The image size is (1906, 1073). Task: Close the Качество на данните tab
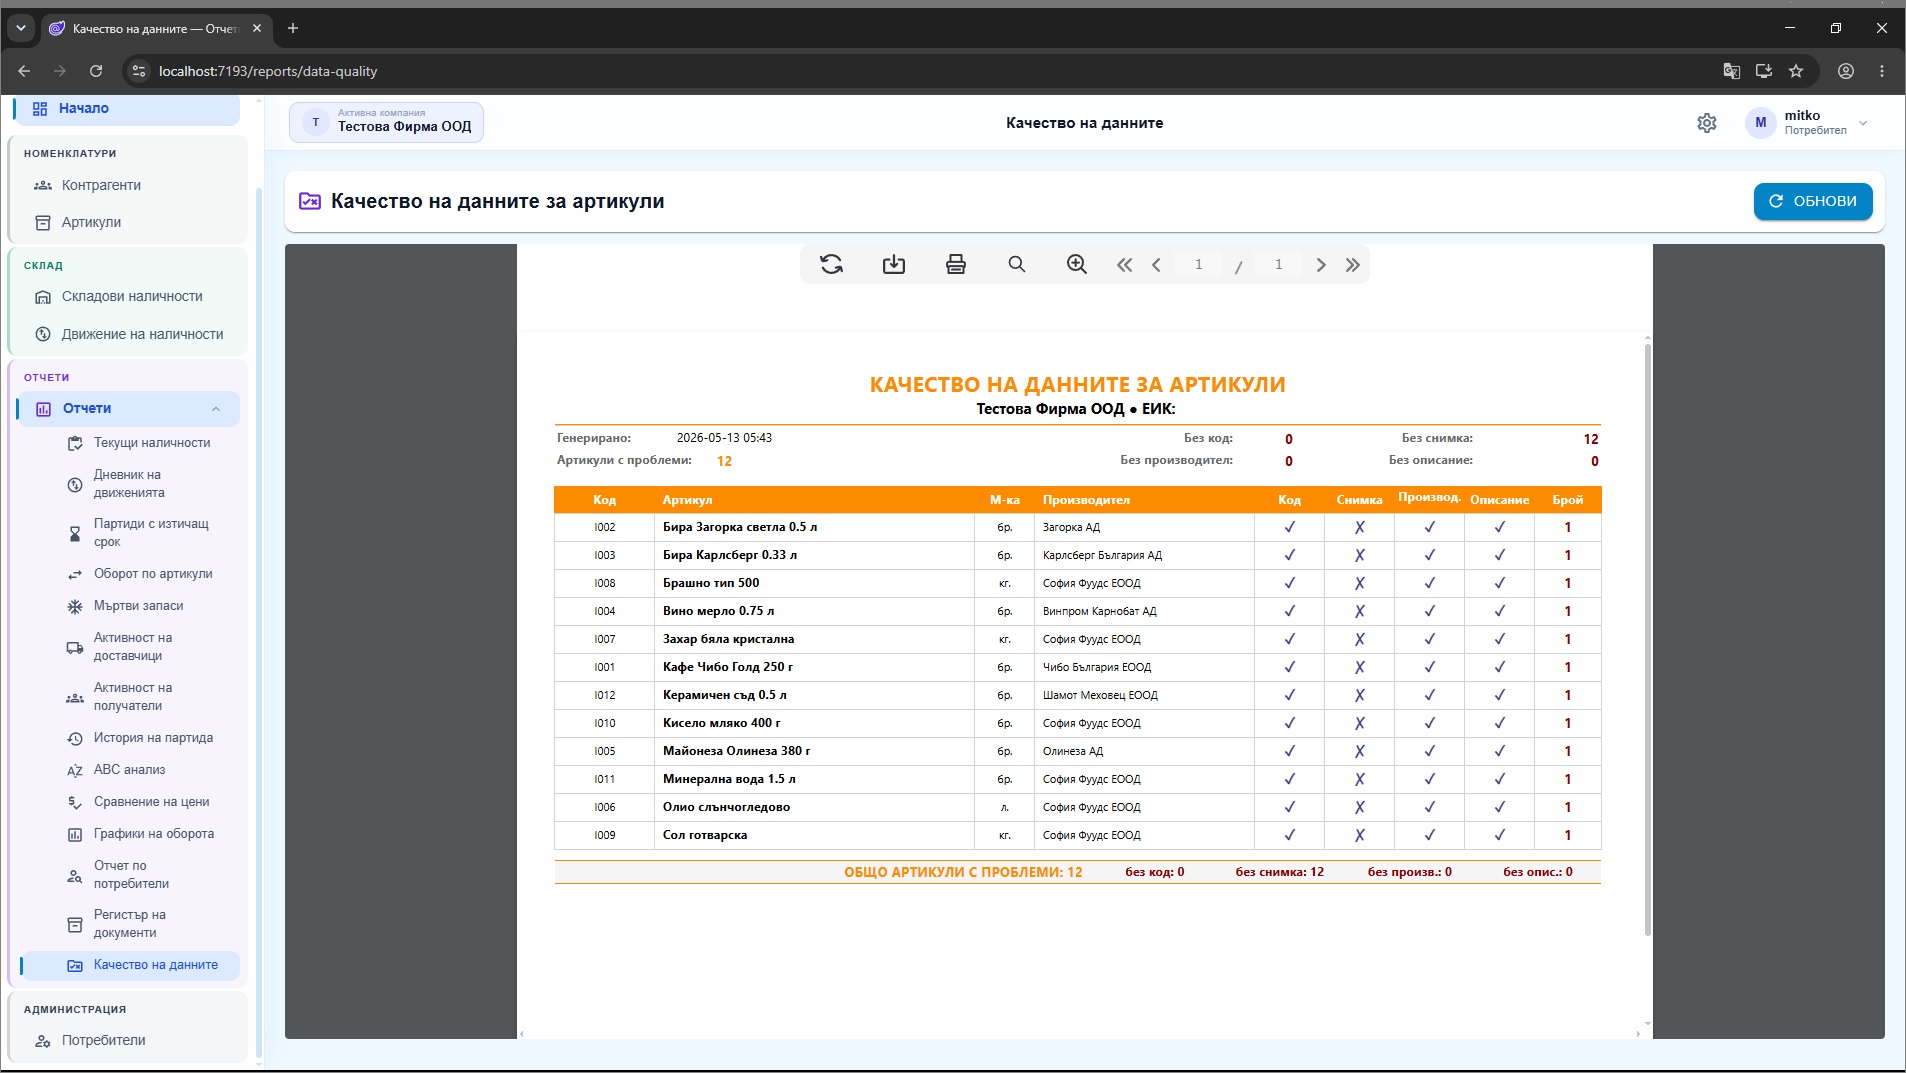(257, 28)
